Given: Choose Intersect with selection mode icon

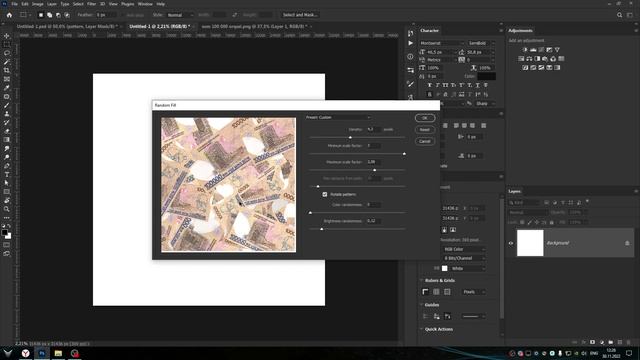Looking at the screenshot, I should coord(67,15).
